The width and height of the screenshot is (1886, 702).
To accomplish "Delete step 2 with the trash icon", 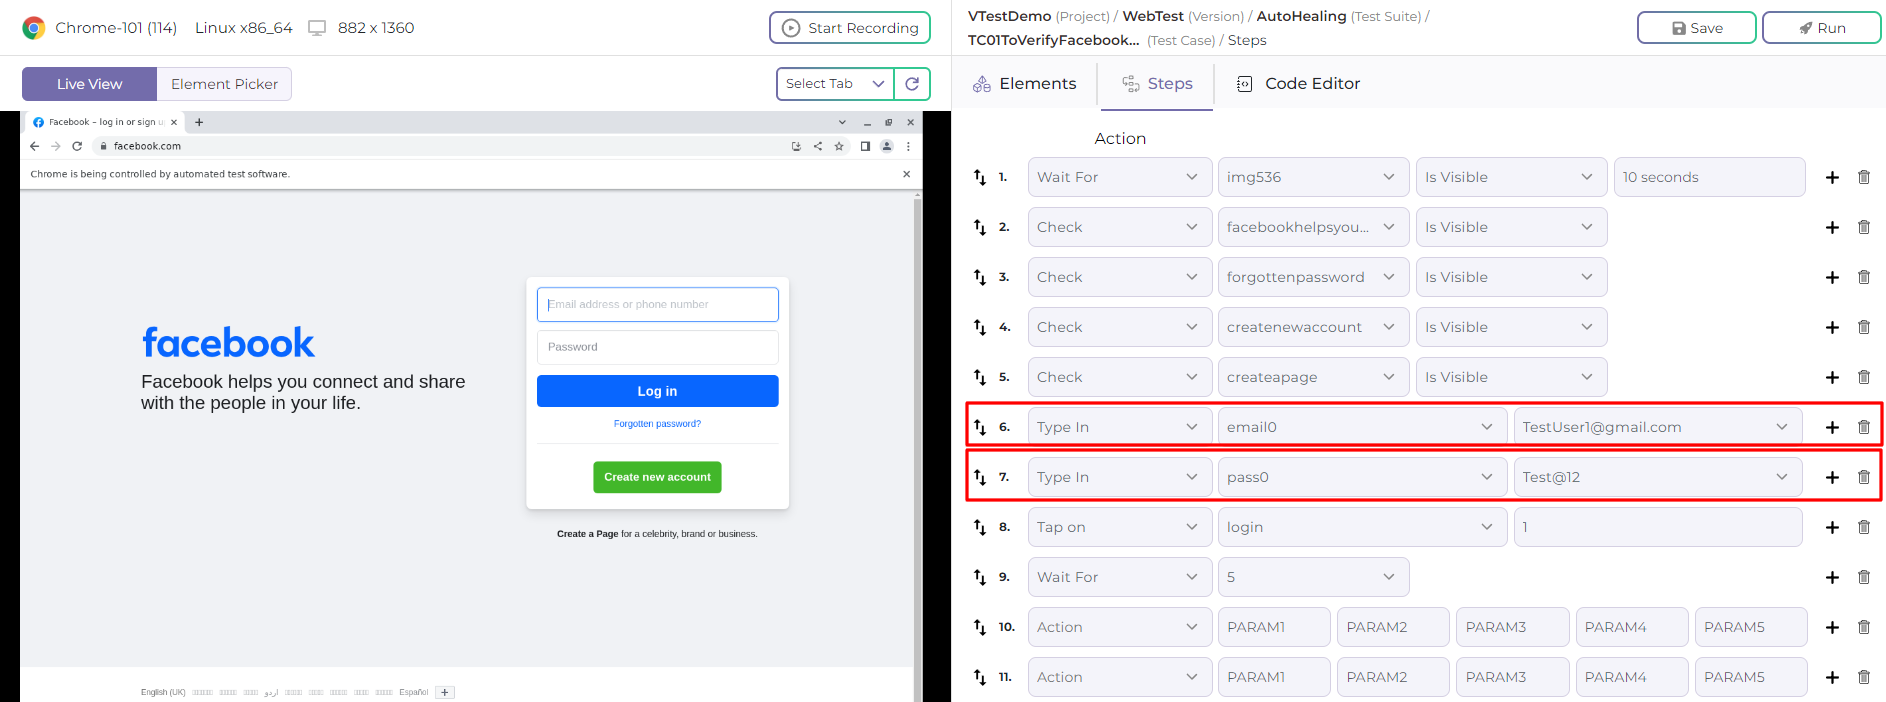I will (x=1864, y=227).
